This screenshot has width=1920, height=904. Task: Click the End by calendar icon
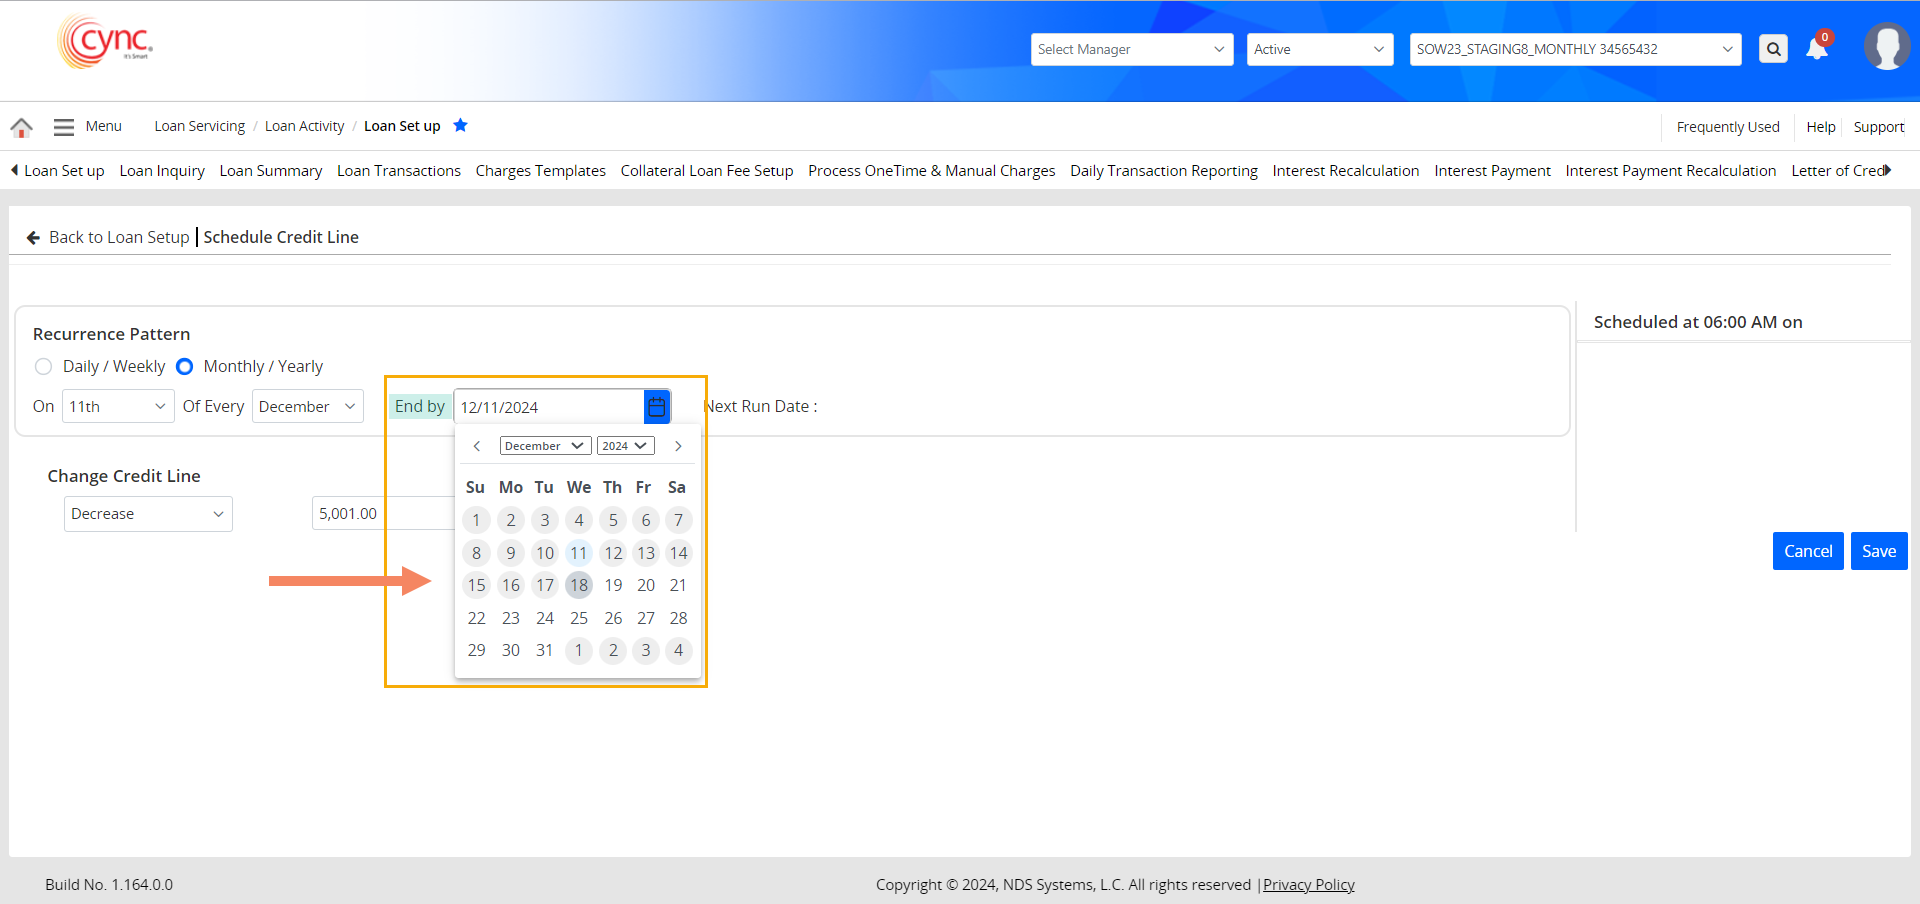[657, 407]
